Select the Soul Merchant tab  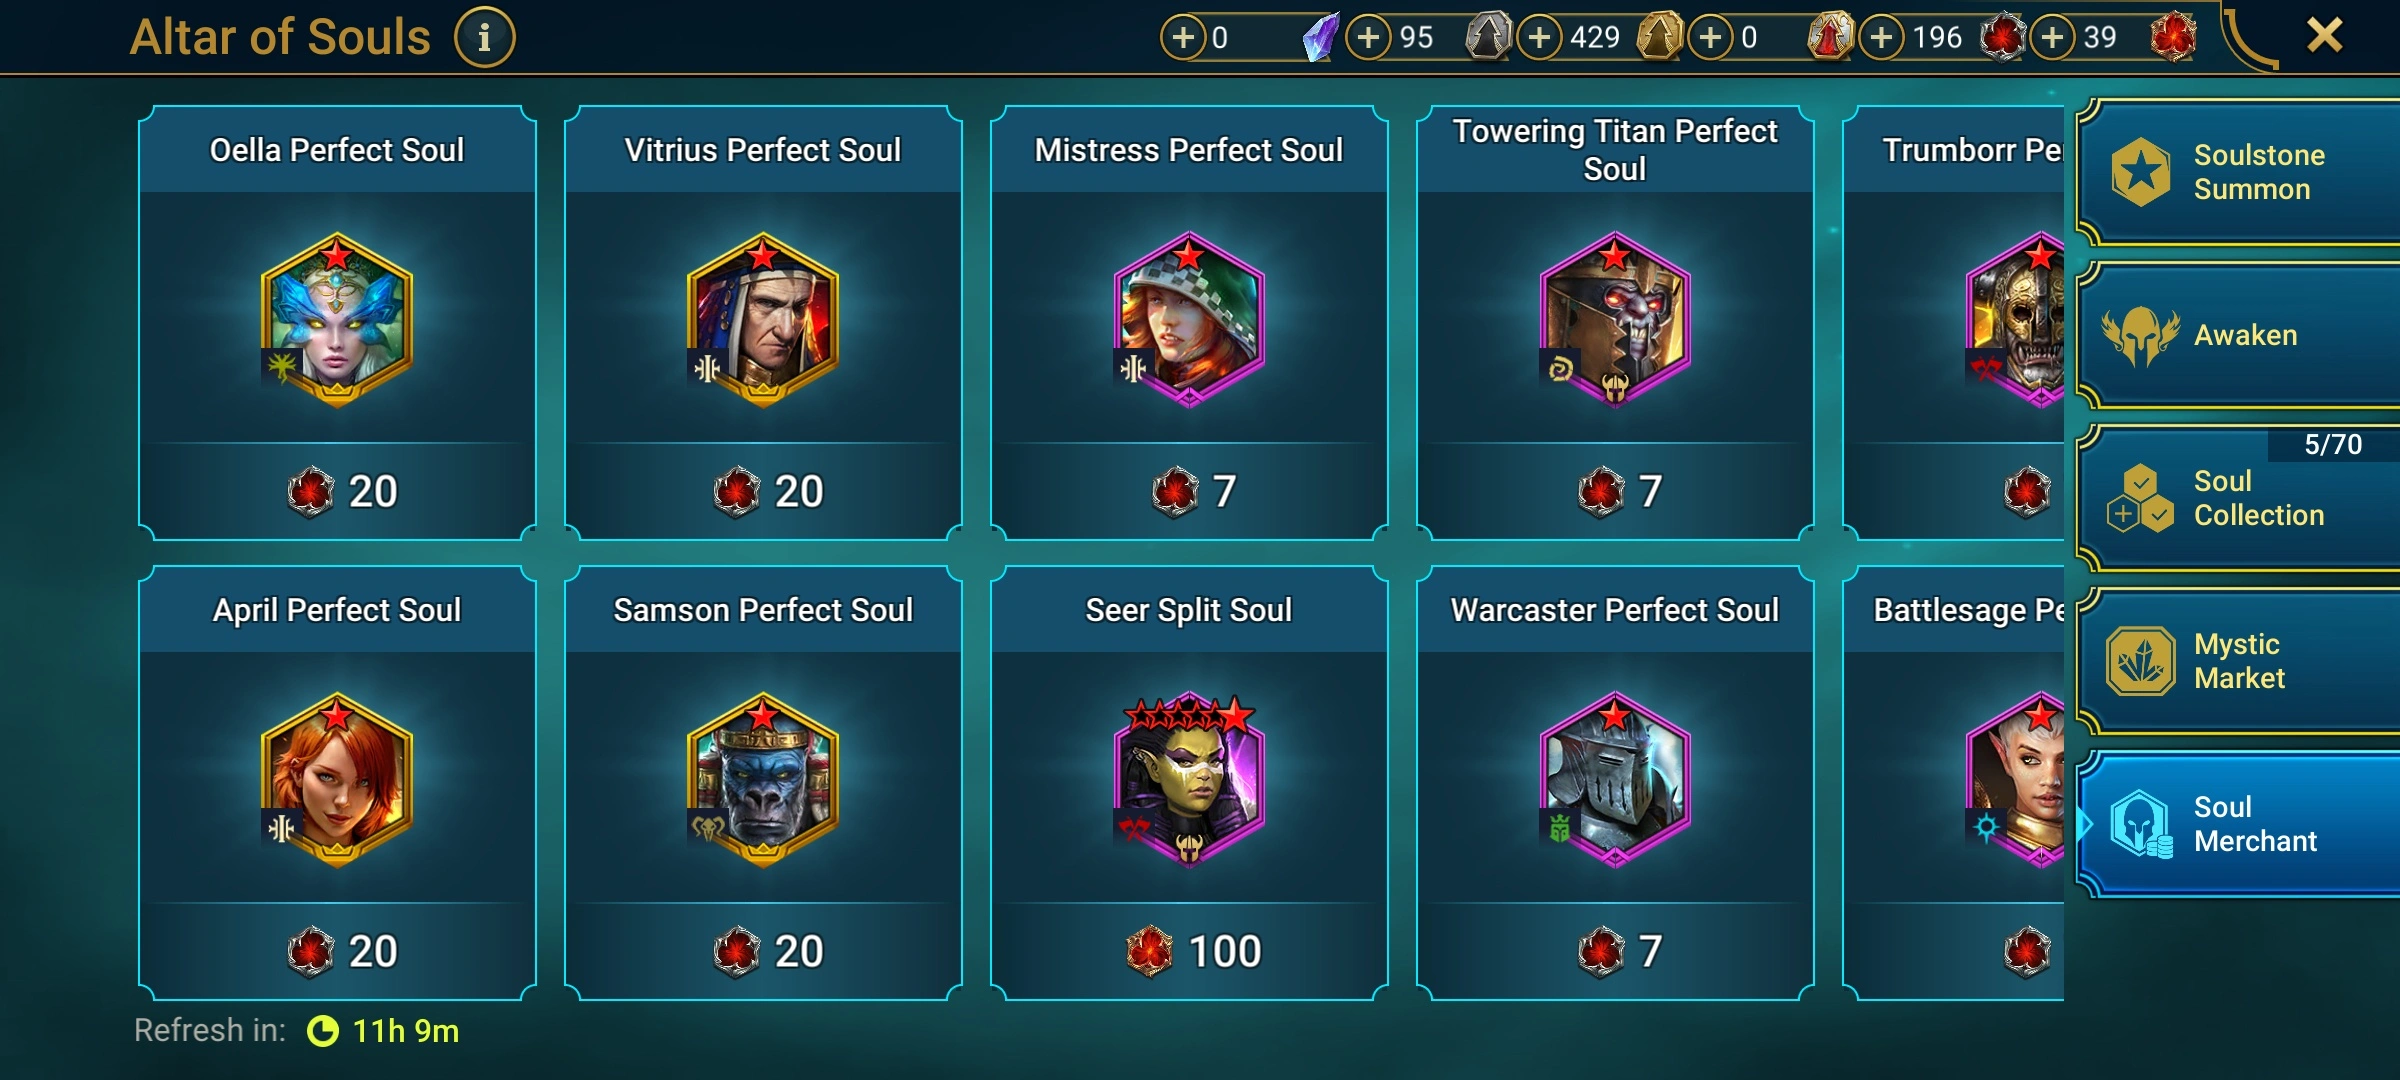(x=2238, y=824)
